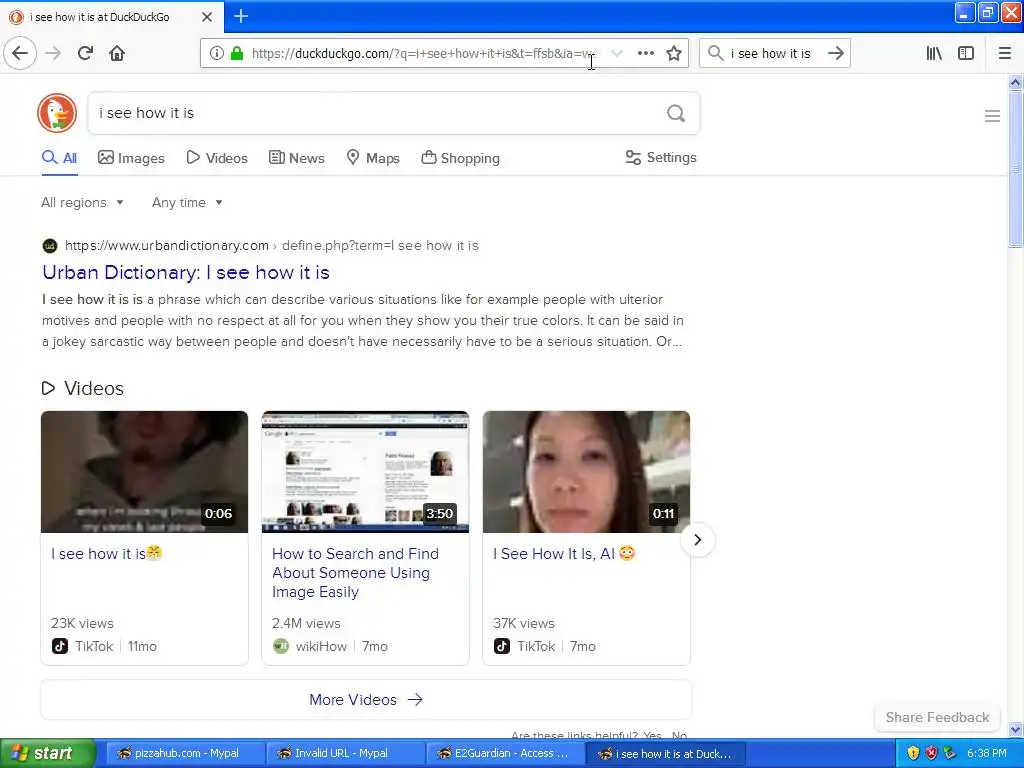Click the address bar URL field
The image size is (1024, 768).
point(424,54)
